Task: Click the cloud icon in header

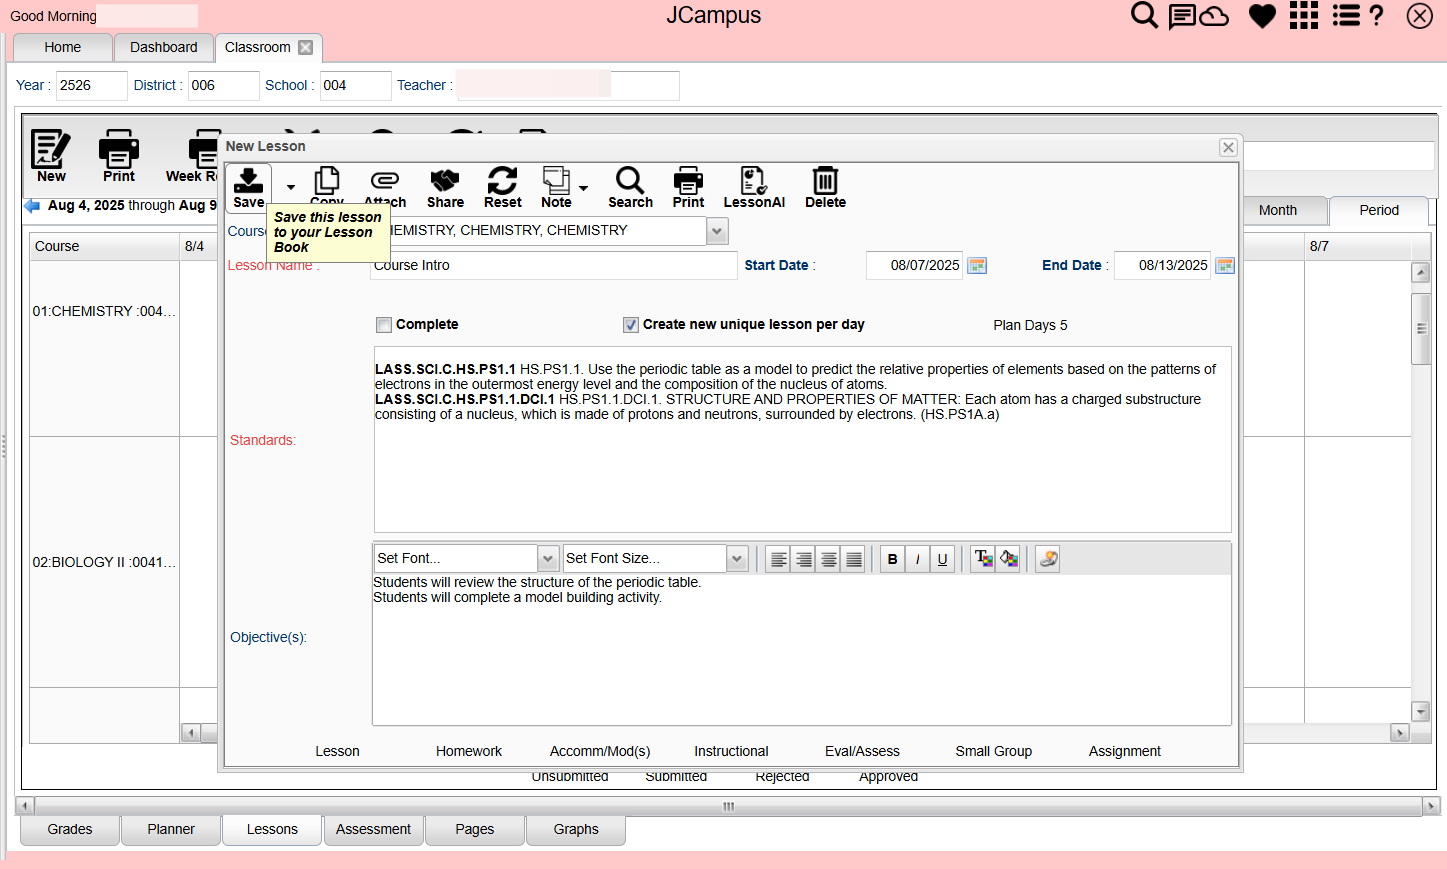Action: click(x=1214, y=16)
